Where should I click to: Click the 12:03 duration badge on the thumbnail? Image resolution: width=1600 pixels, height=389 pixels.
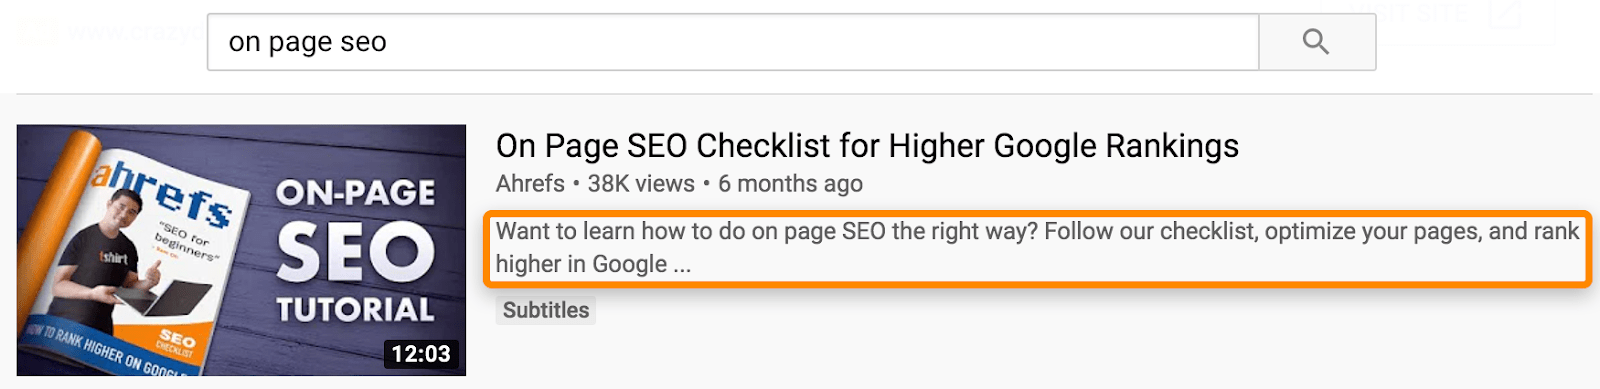(421, 354)
